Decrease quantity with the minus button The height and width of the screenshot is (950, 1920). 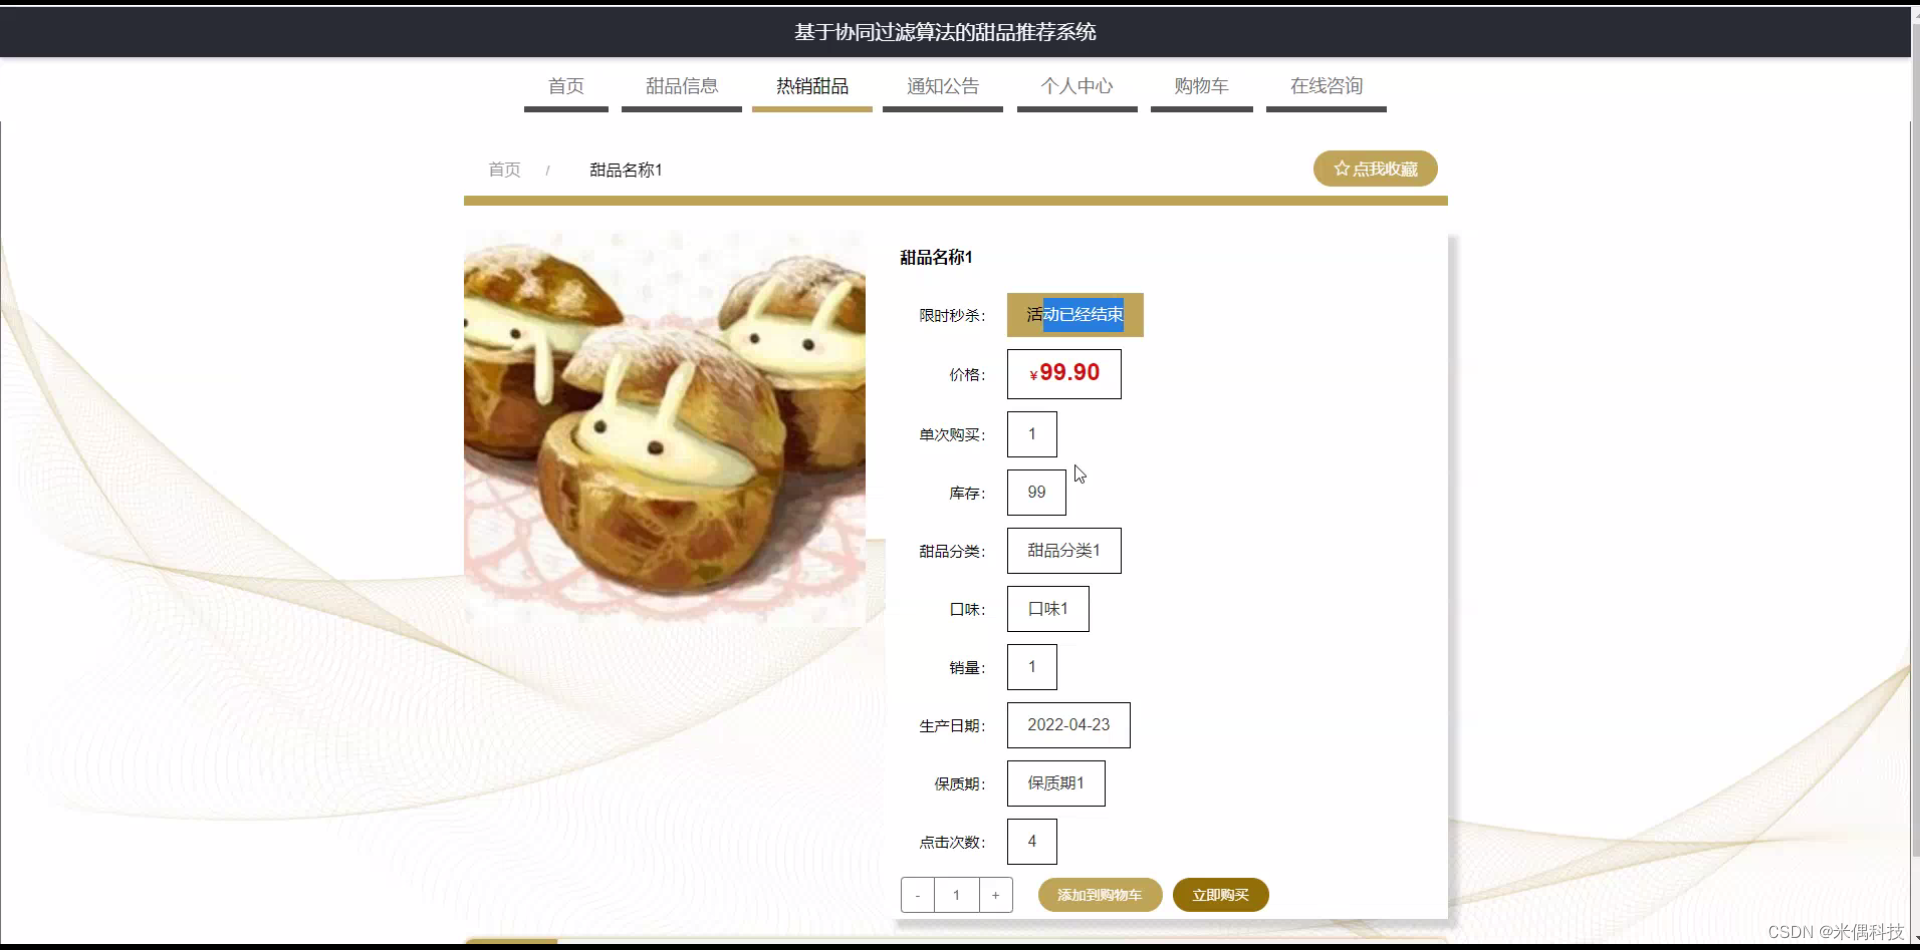[917, 895]
